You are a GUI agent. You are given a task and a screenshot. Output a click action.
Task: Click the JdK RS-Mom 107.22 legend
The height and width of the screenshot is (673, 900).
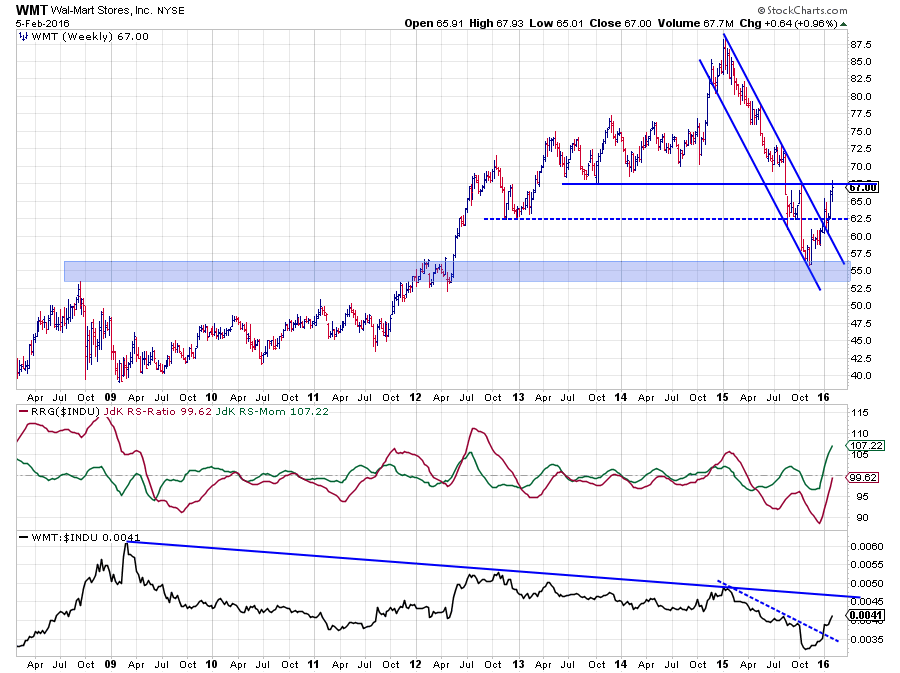coord(272,411)
